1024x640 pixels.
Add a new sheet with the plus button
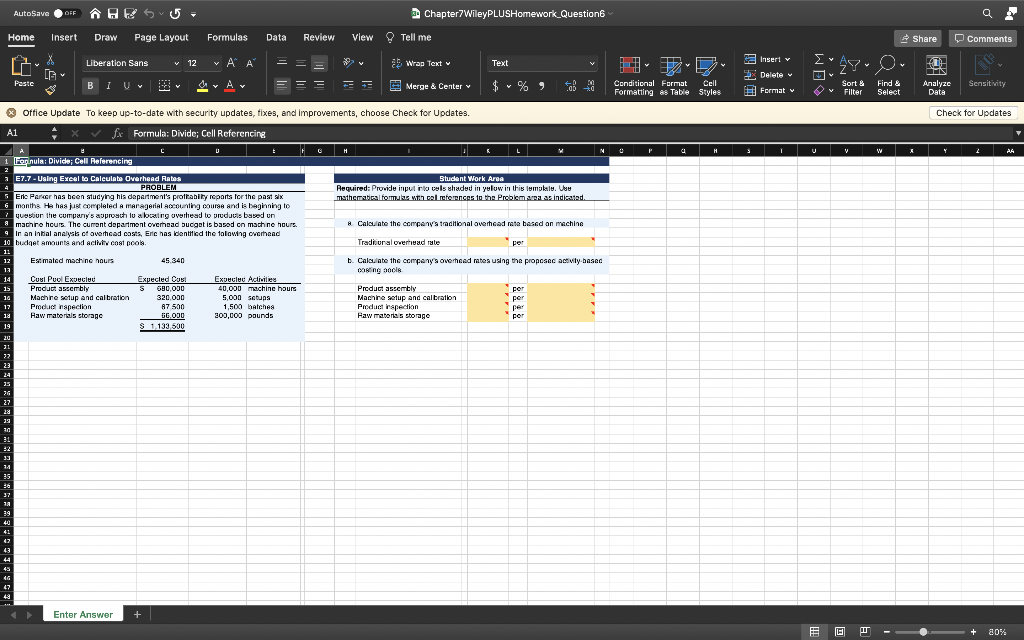tap(137, 613)
